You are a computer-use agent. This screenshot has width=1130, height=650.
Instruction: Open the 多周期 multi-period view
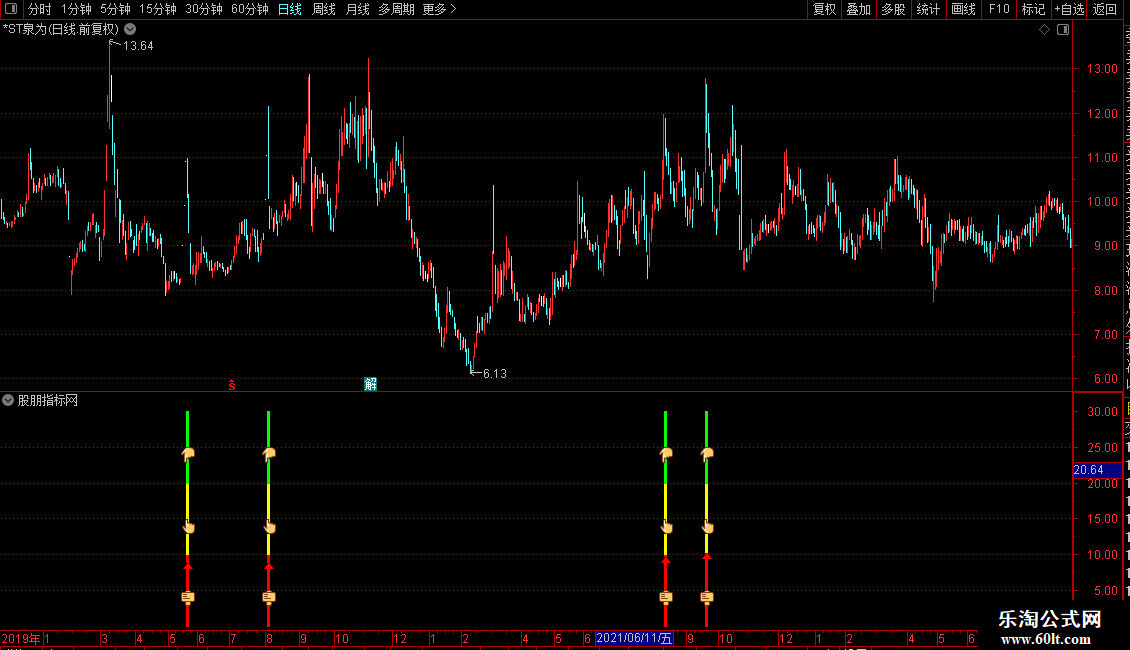(x=396, y=9)
